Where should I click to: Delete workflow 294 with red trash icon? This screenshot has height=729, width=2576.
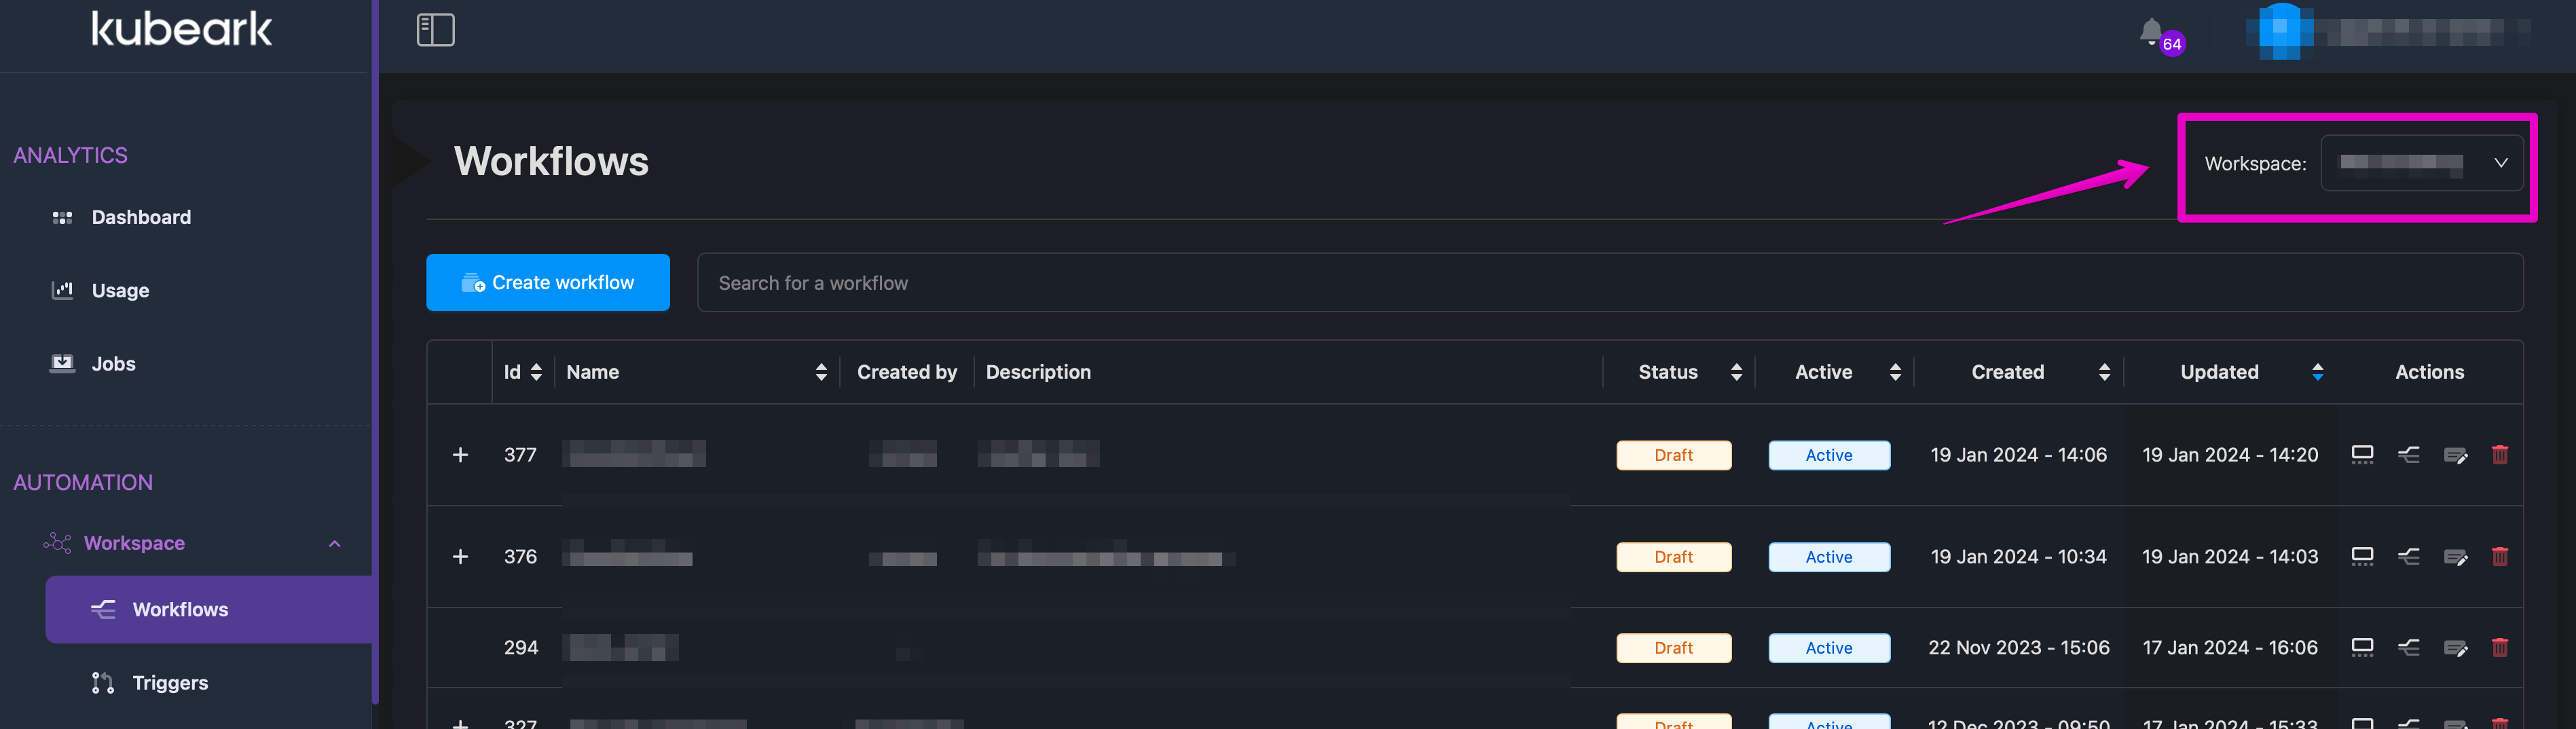tap(2499, 648)
